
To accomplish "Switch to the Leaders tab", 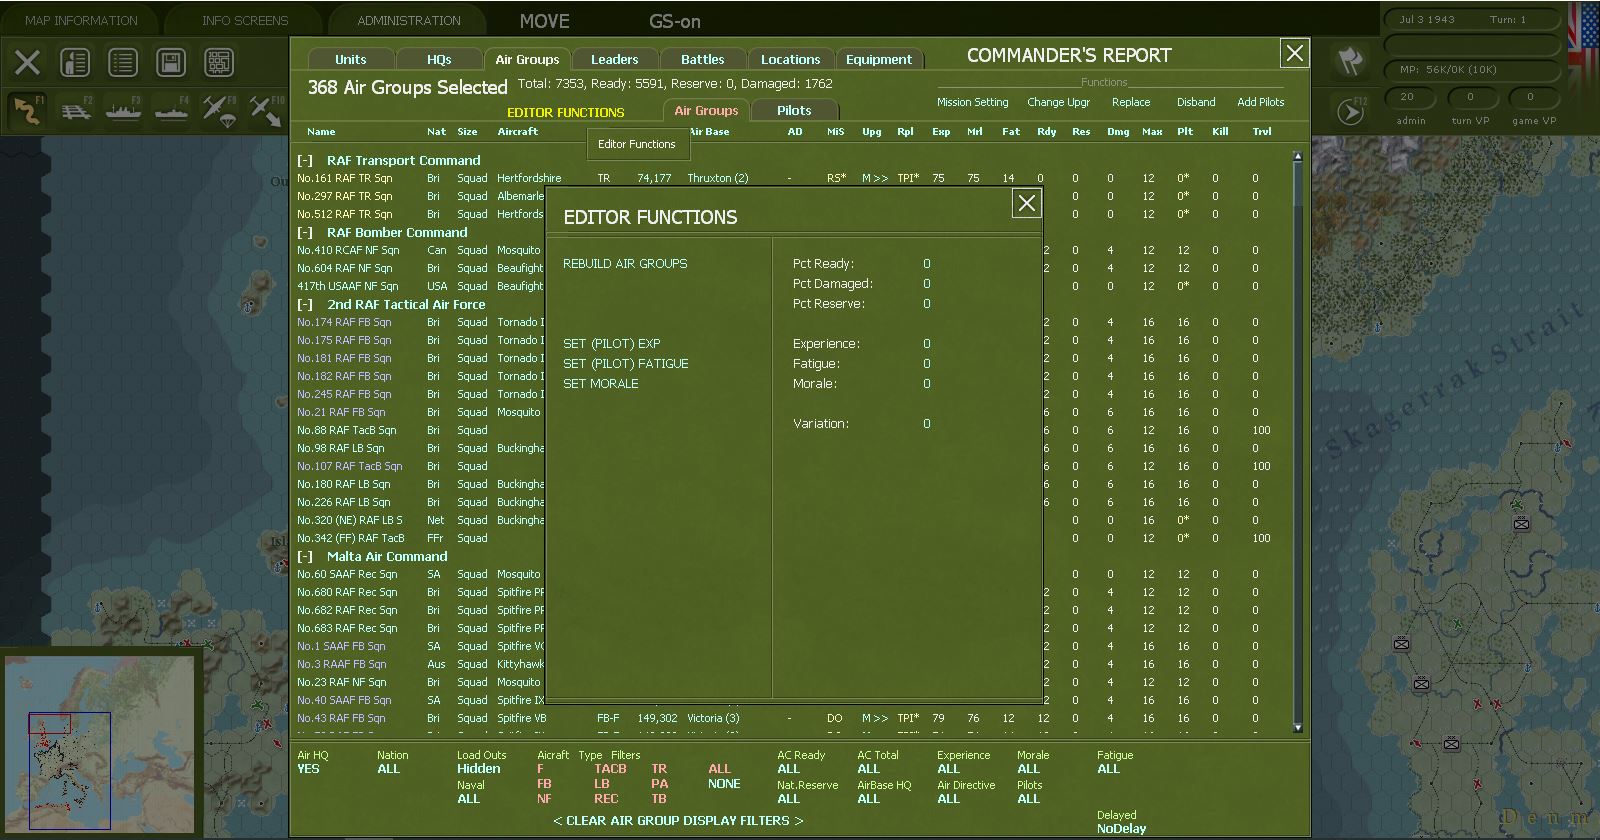I will click(x=614, y=59).
